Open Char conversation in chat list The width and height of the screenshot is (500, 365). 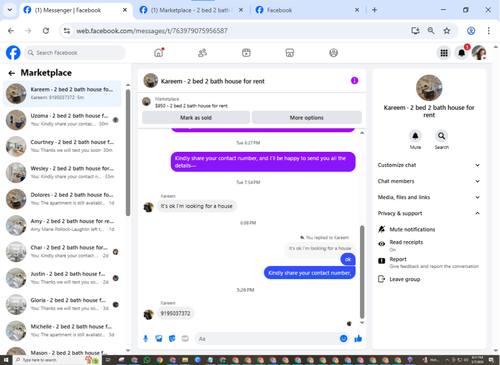[63, 251]
